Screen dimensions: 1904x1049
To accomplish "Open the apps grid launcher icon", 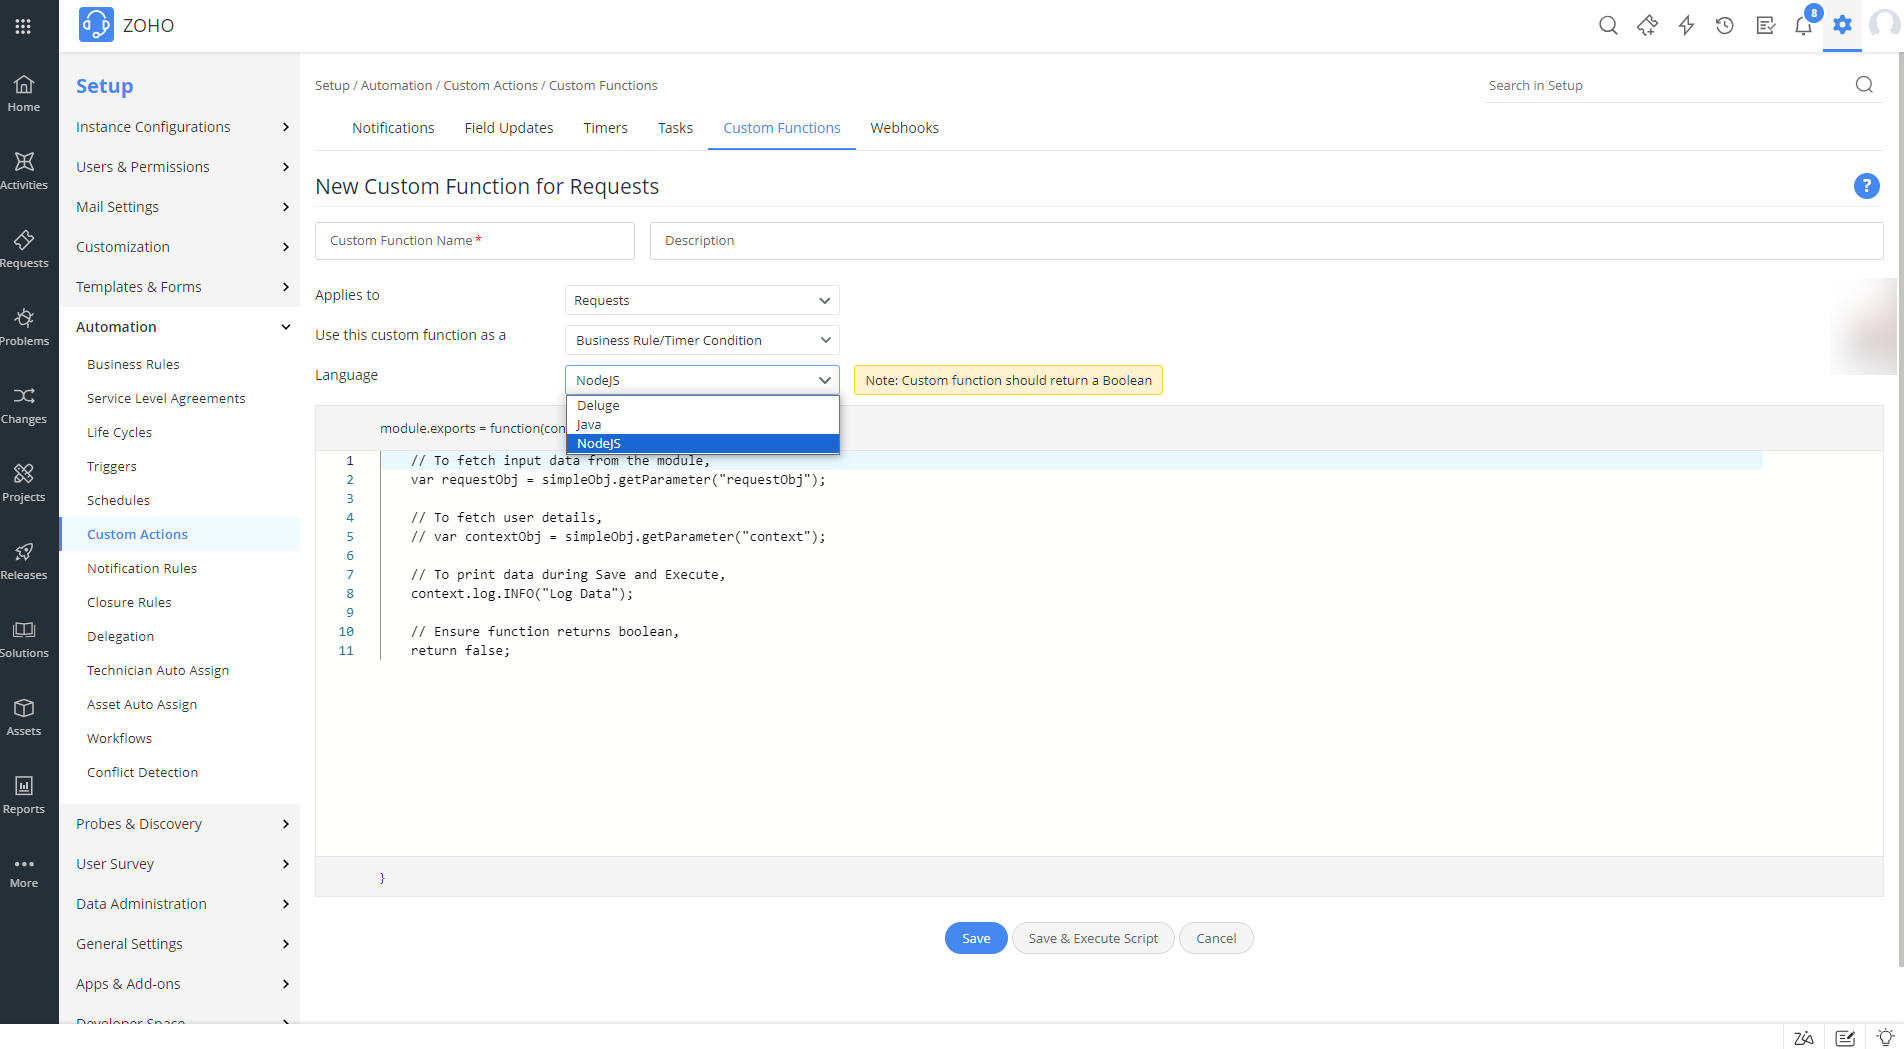I will point(23,26).
